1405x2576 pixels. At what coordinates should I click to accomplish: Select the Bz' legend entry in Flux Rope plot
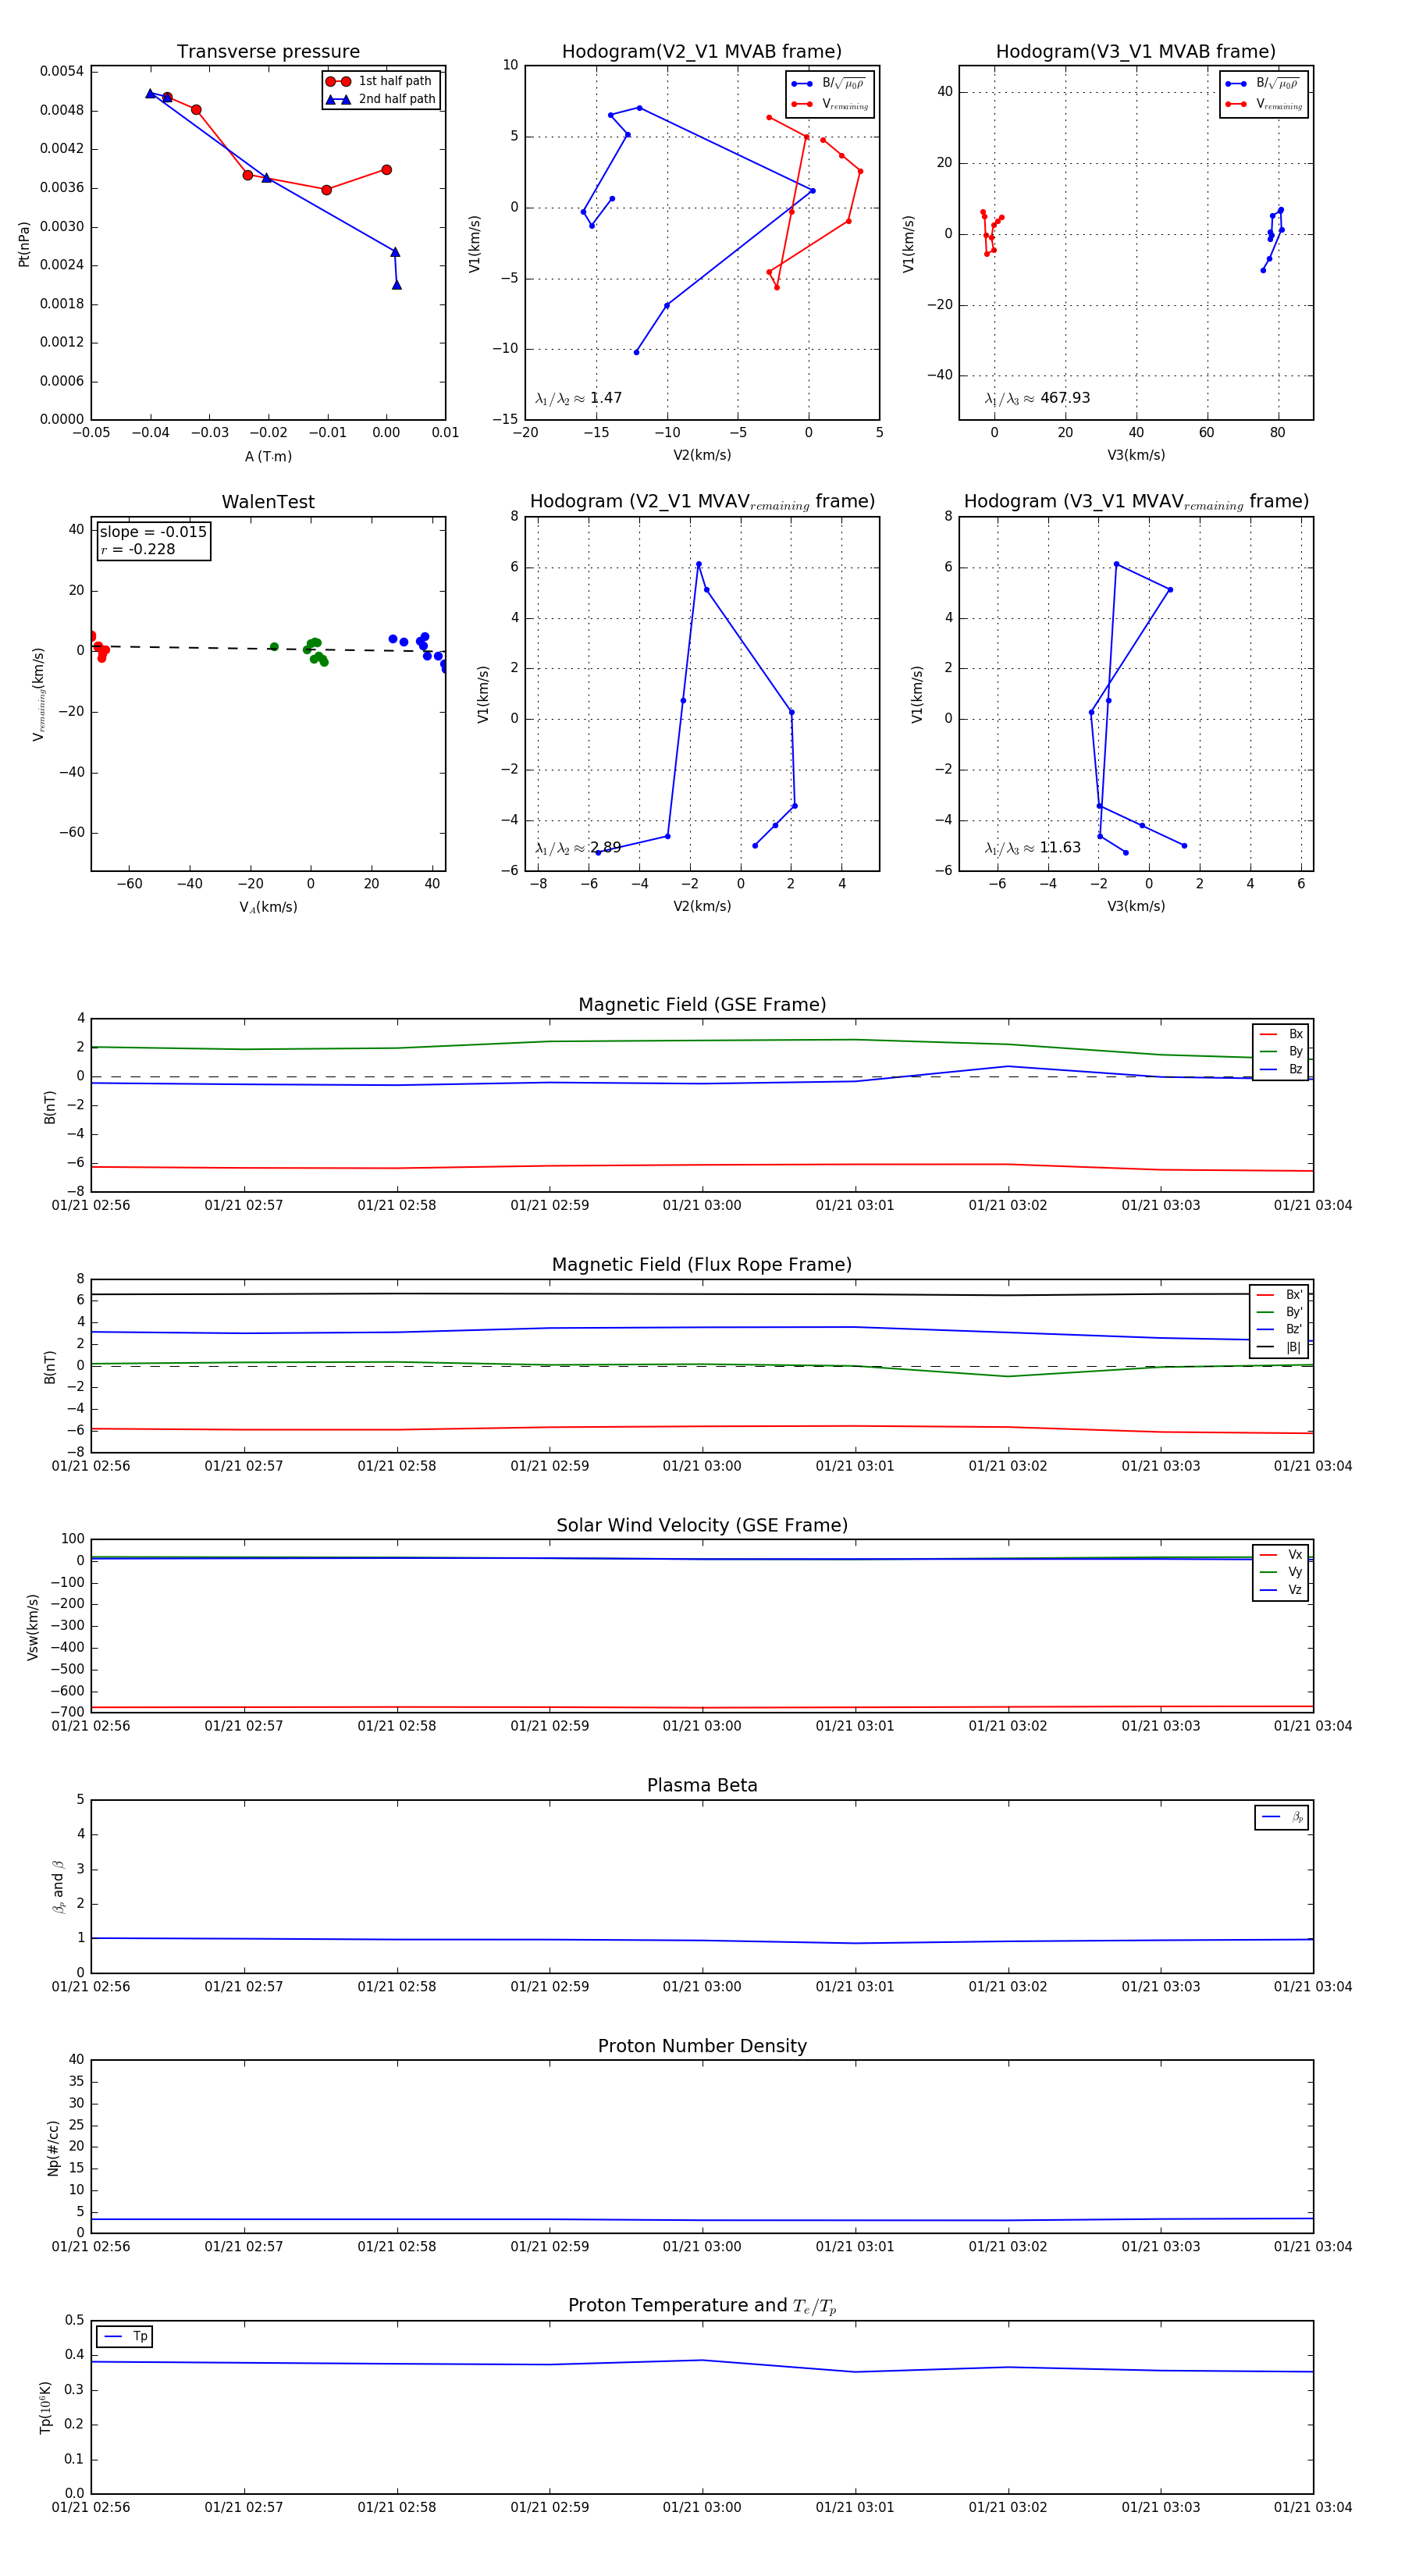1279,1330
